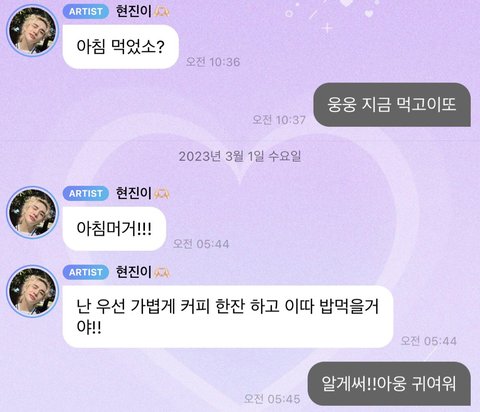Select the name 현진이 above "아침 먹었소?"
This screenshot has width=480, height=412.
click(x=133, y=11)
